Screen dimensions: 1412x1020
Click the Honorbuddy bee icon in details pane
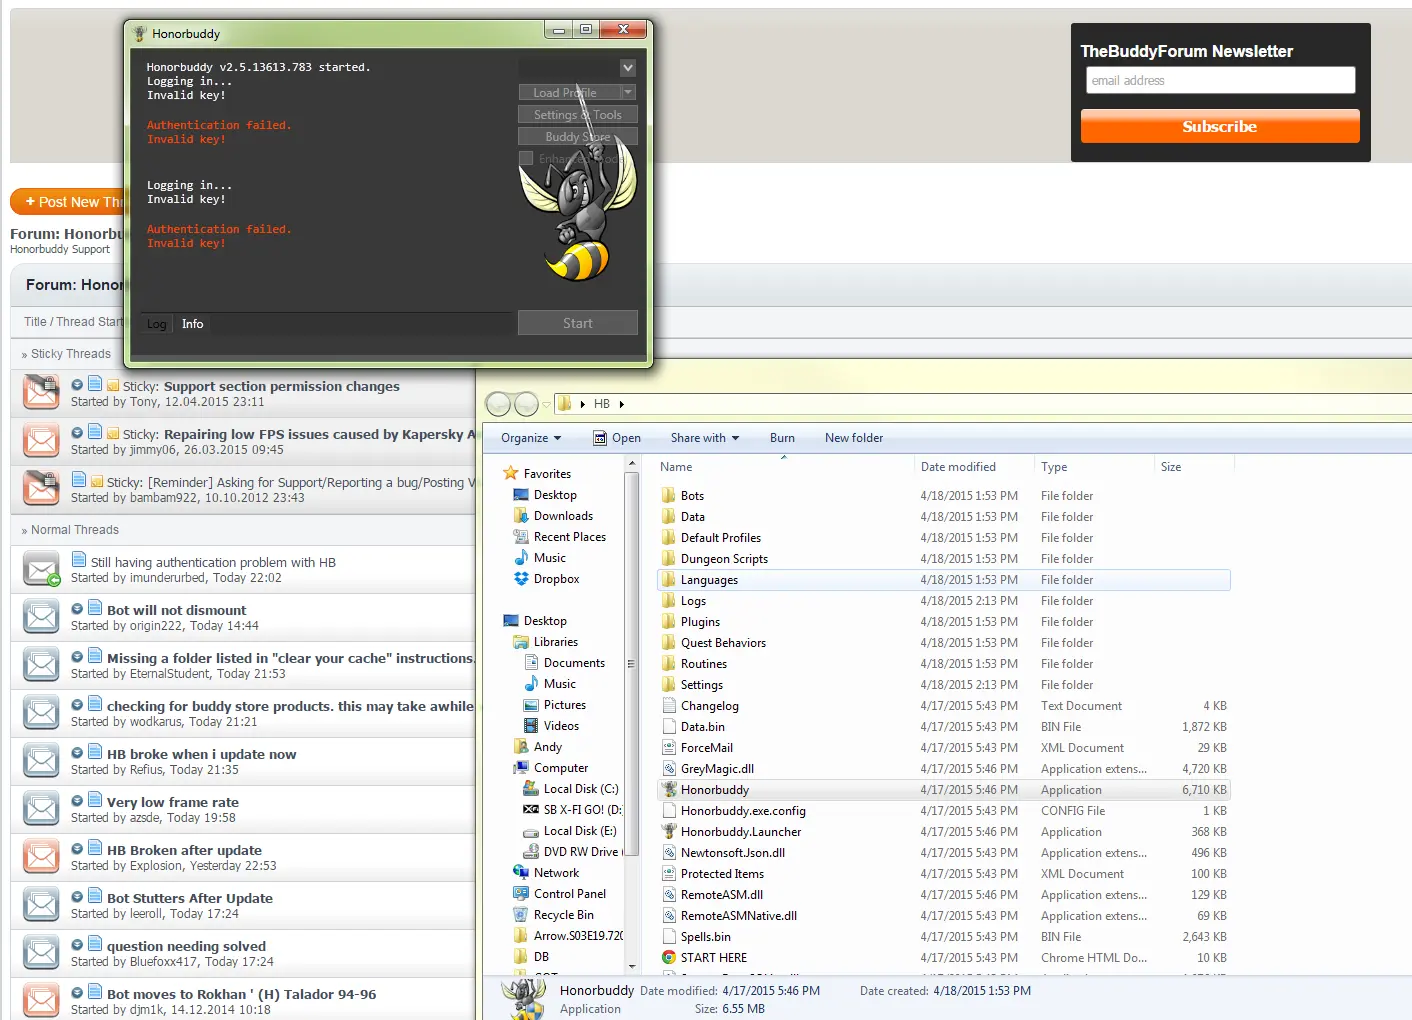pos(523,999)
